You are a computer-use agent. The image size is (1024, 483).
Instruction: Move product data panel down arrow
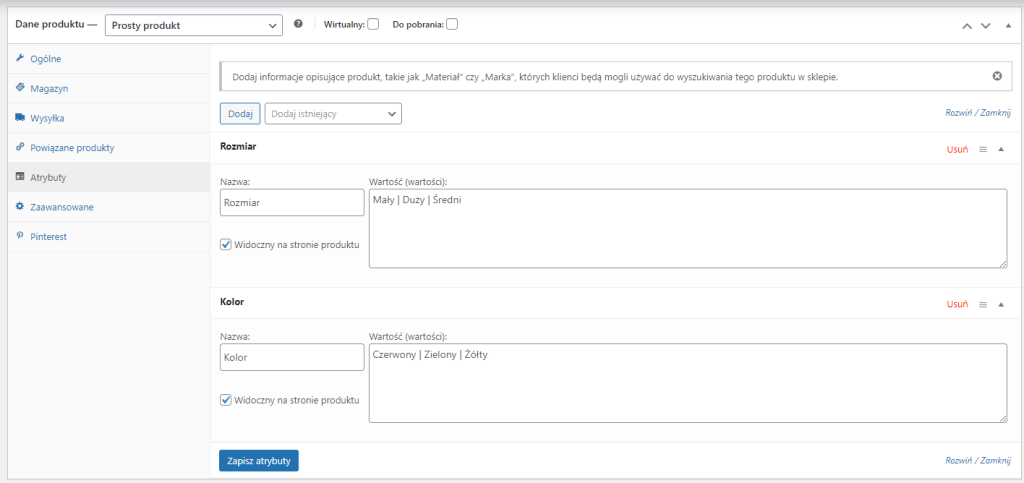point(986,26)
